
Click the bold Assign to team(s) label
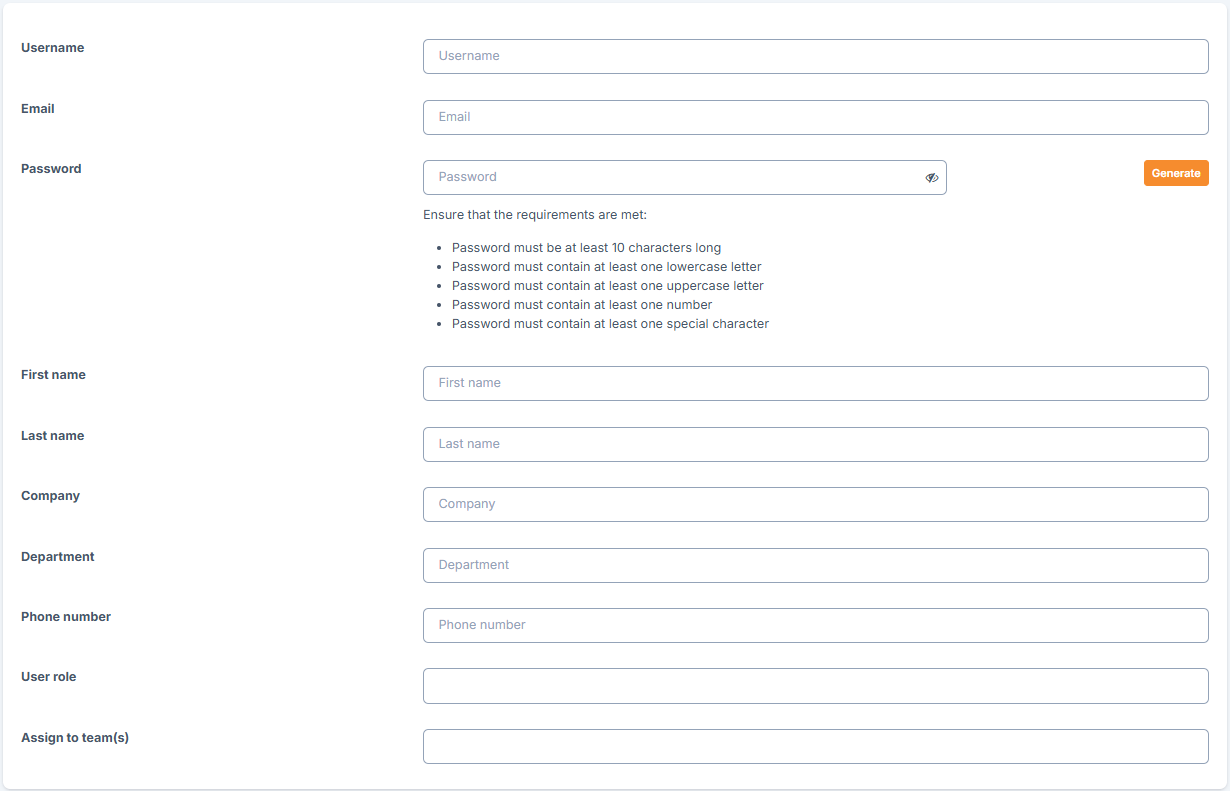click(x=75, y=738)
